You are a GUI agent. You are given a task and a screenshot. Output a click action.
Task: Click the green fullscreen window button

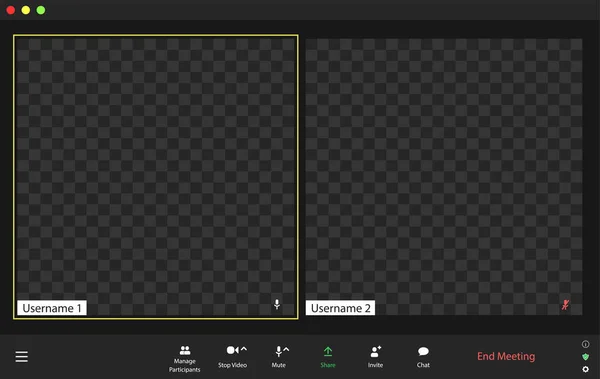click(x=41, y=10)
